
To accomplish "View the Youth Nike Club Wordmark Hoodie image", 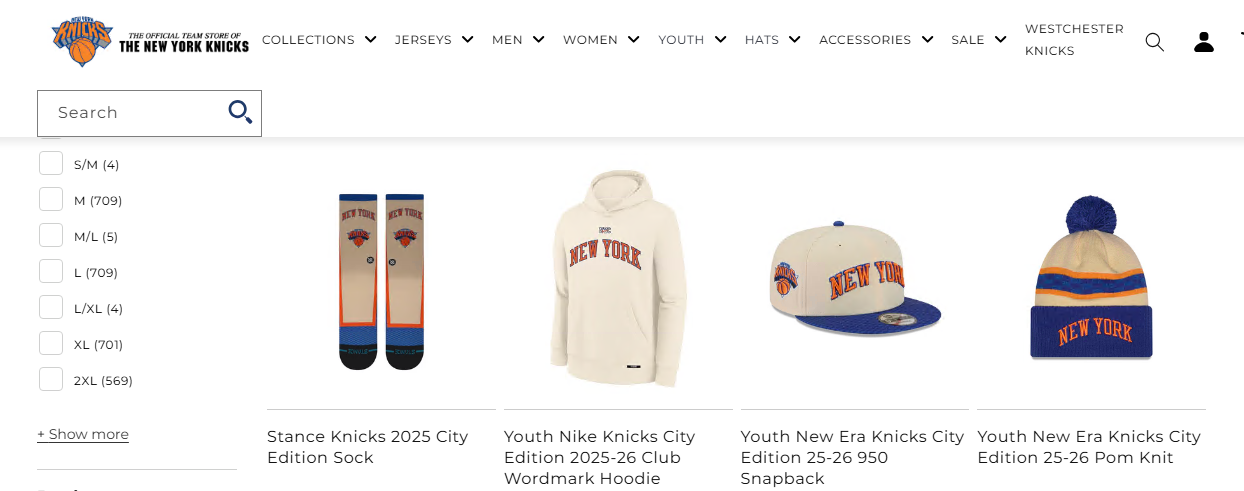I will coord(618,281).
